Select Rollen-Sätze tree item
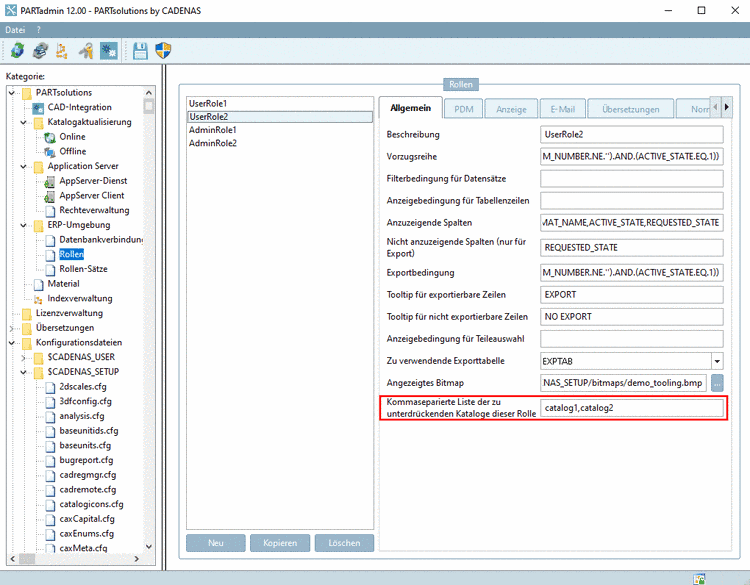The image size is (750, 585). coord(83,269)
